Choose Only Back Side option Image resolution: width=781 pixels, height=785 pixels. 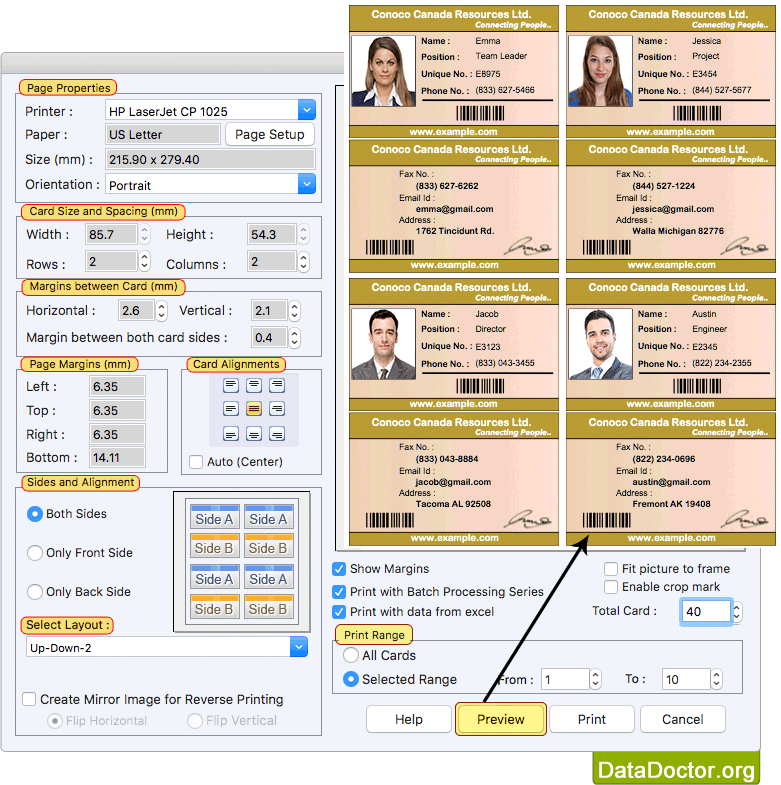click(x=35, y=592)
